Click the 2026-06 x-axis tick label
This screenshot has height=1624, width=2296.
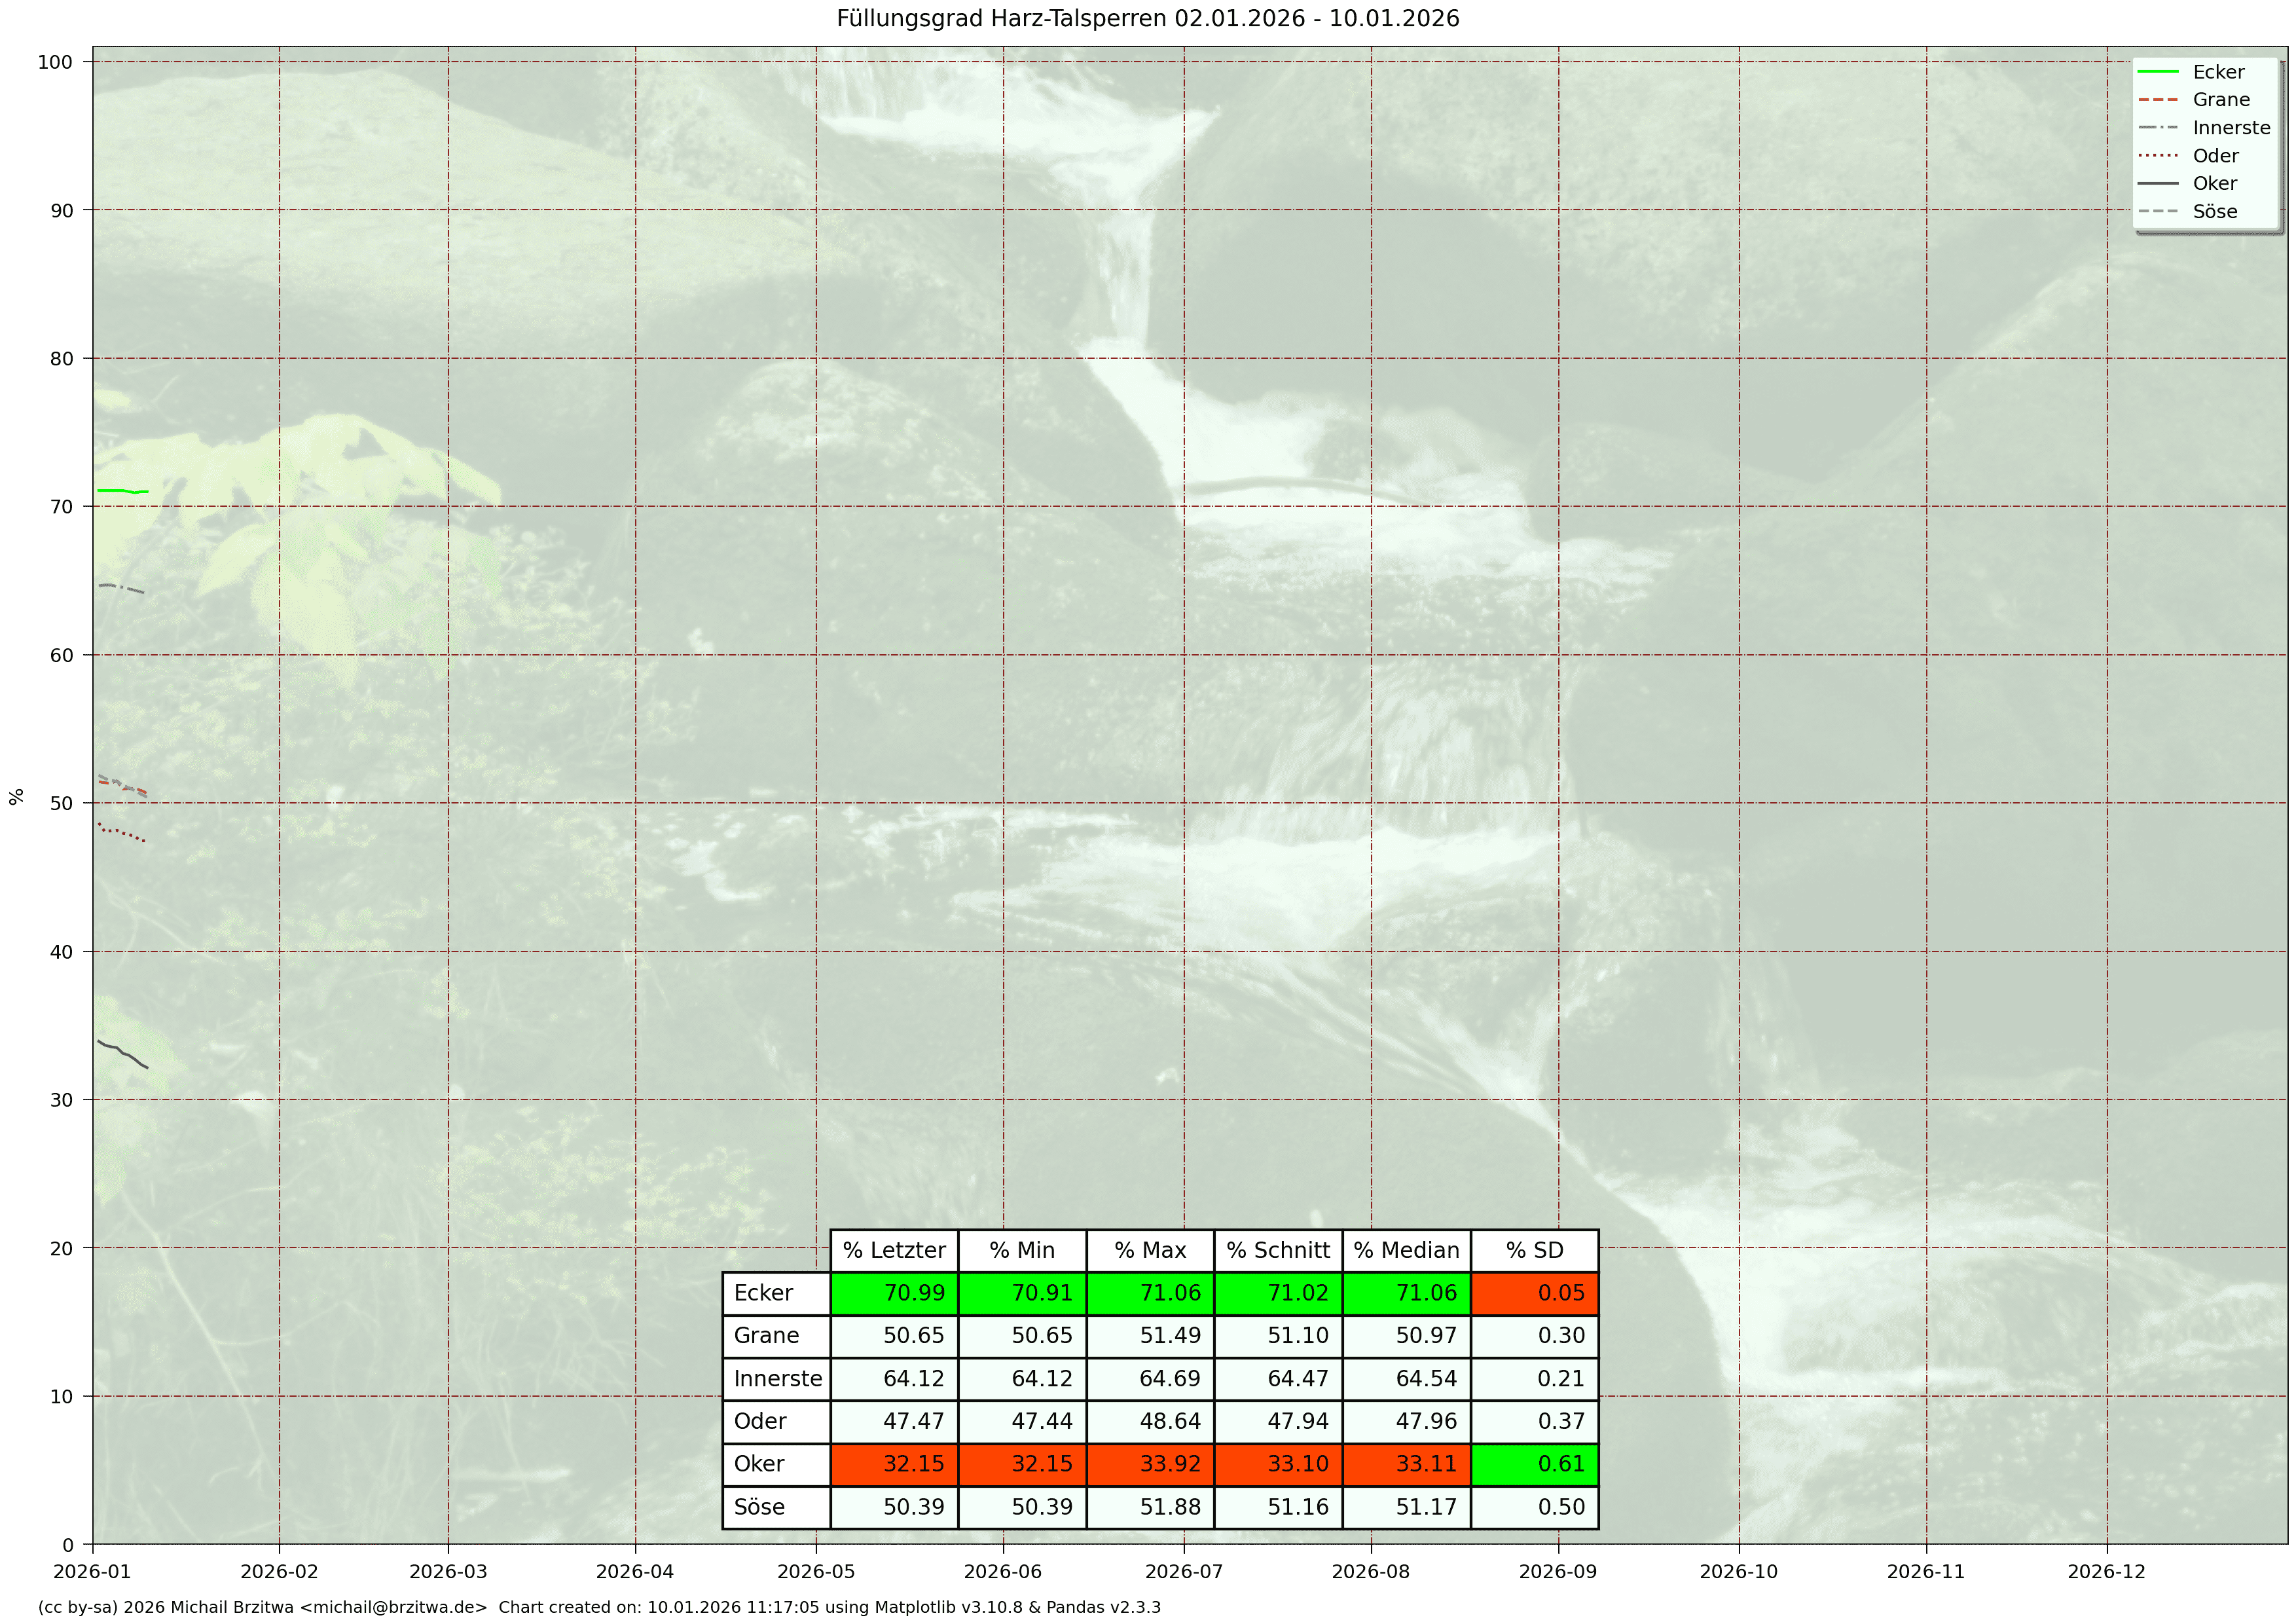(x=1003, y=1572)
